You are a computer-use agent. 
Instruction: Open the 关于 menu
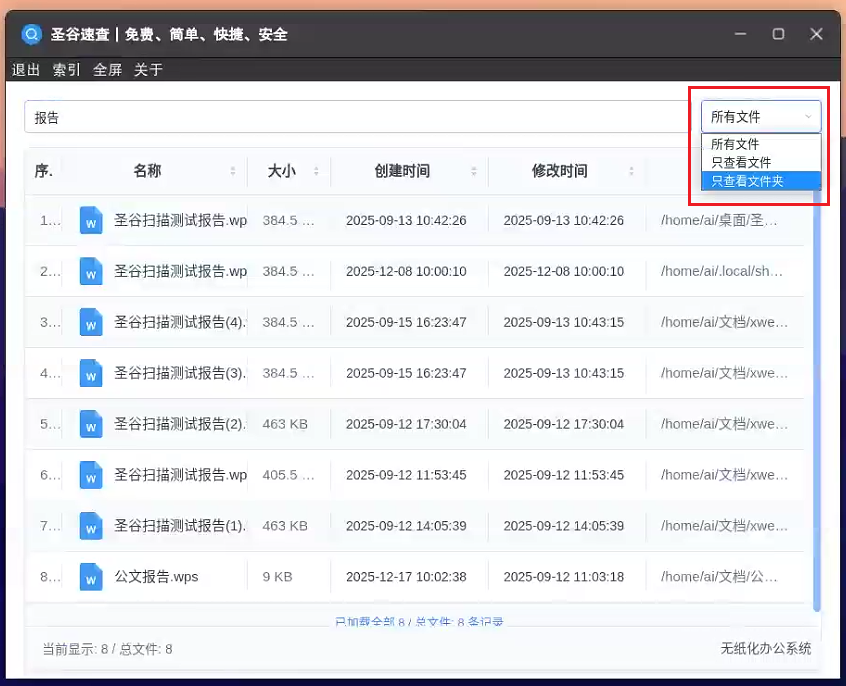[x=148, y=70]
